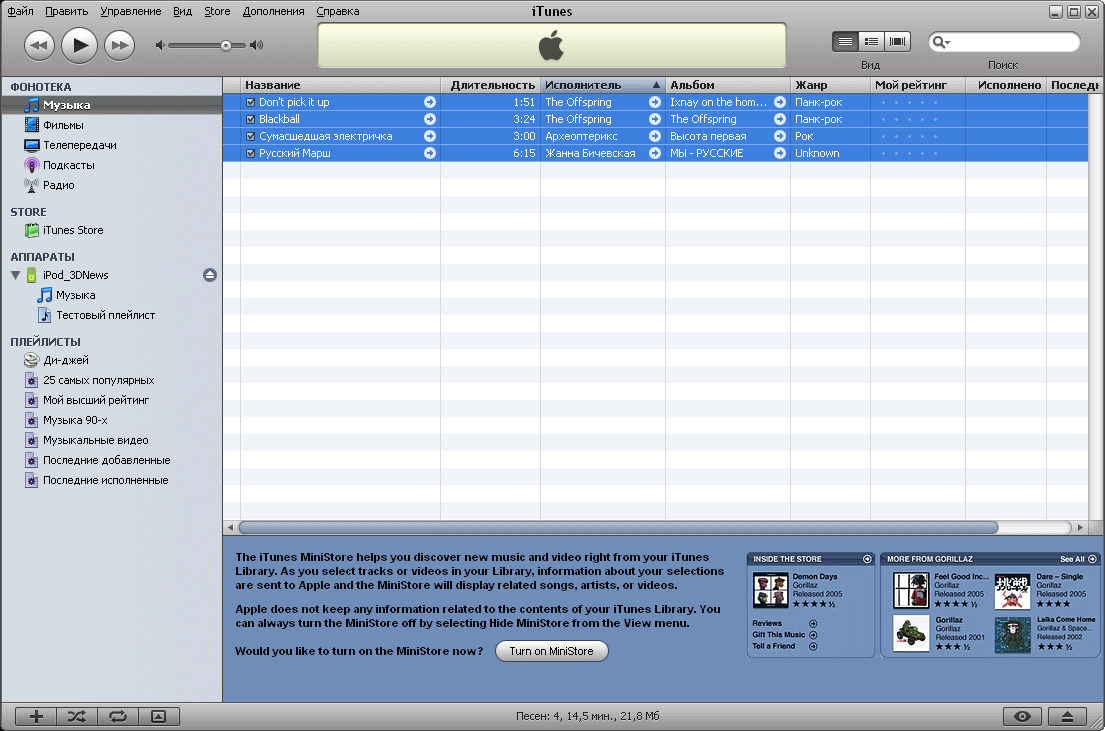Set rating dots for the Blackball track
The image size is (1105, 731).
point(909,120)
